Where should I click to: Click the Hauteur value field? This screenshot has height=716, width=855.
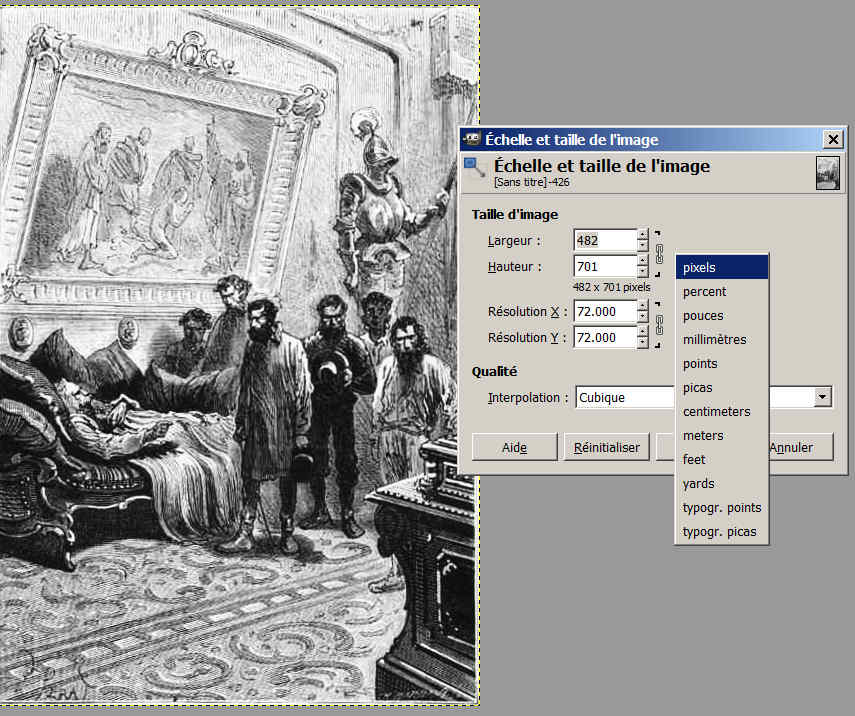pos(604,267)
